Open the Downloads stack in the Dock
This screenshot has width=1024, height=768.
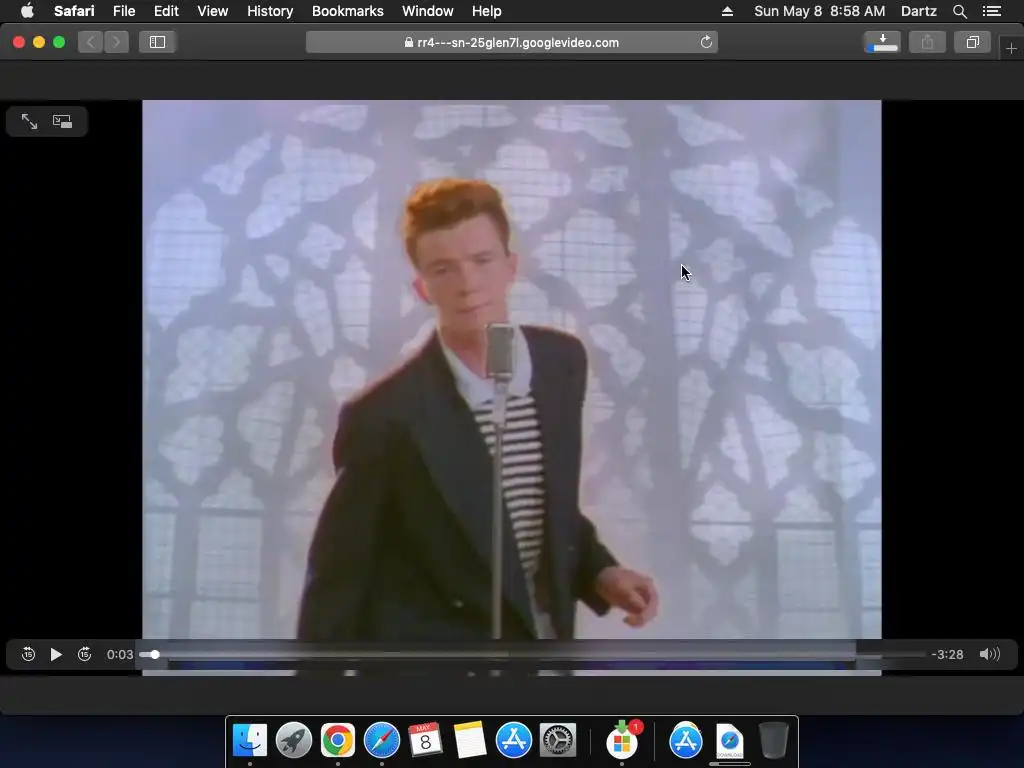(729, 741)
